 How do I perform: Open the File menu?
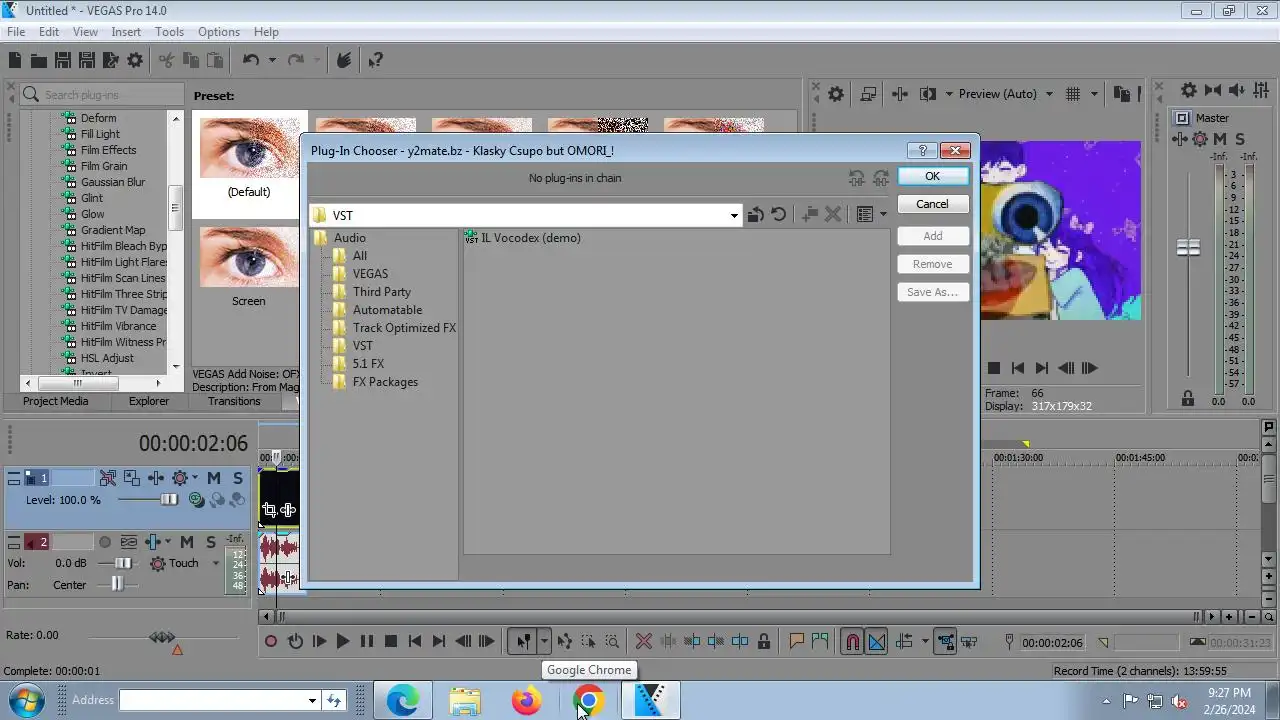coord(16,32)
